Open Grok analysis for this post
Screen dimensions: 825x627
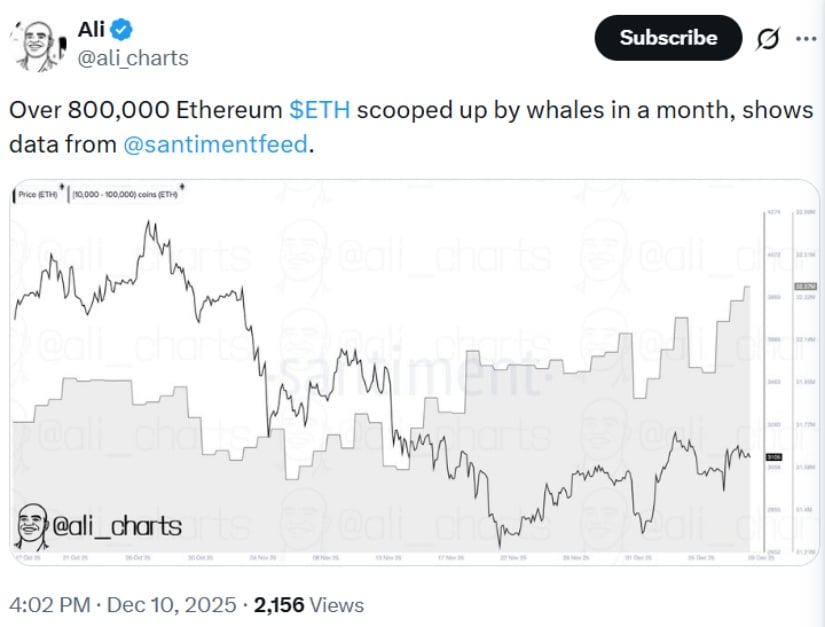766,38
